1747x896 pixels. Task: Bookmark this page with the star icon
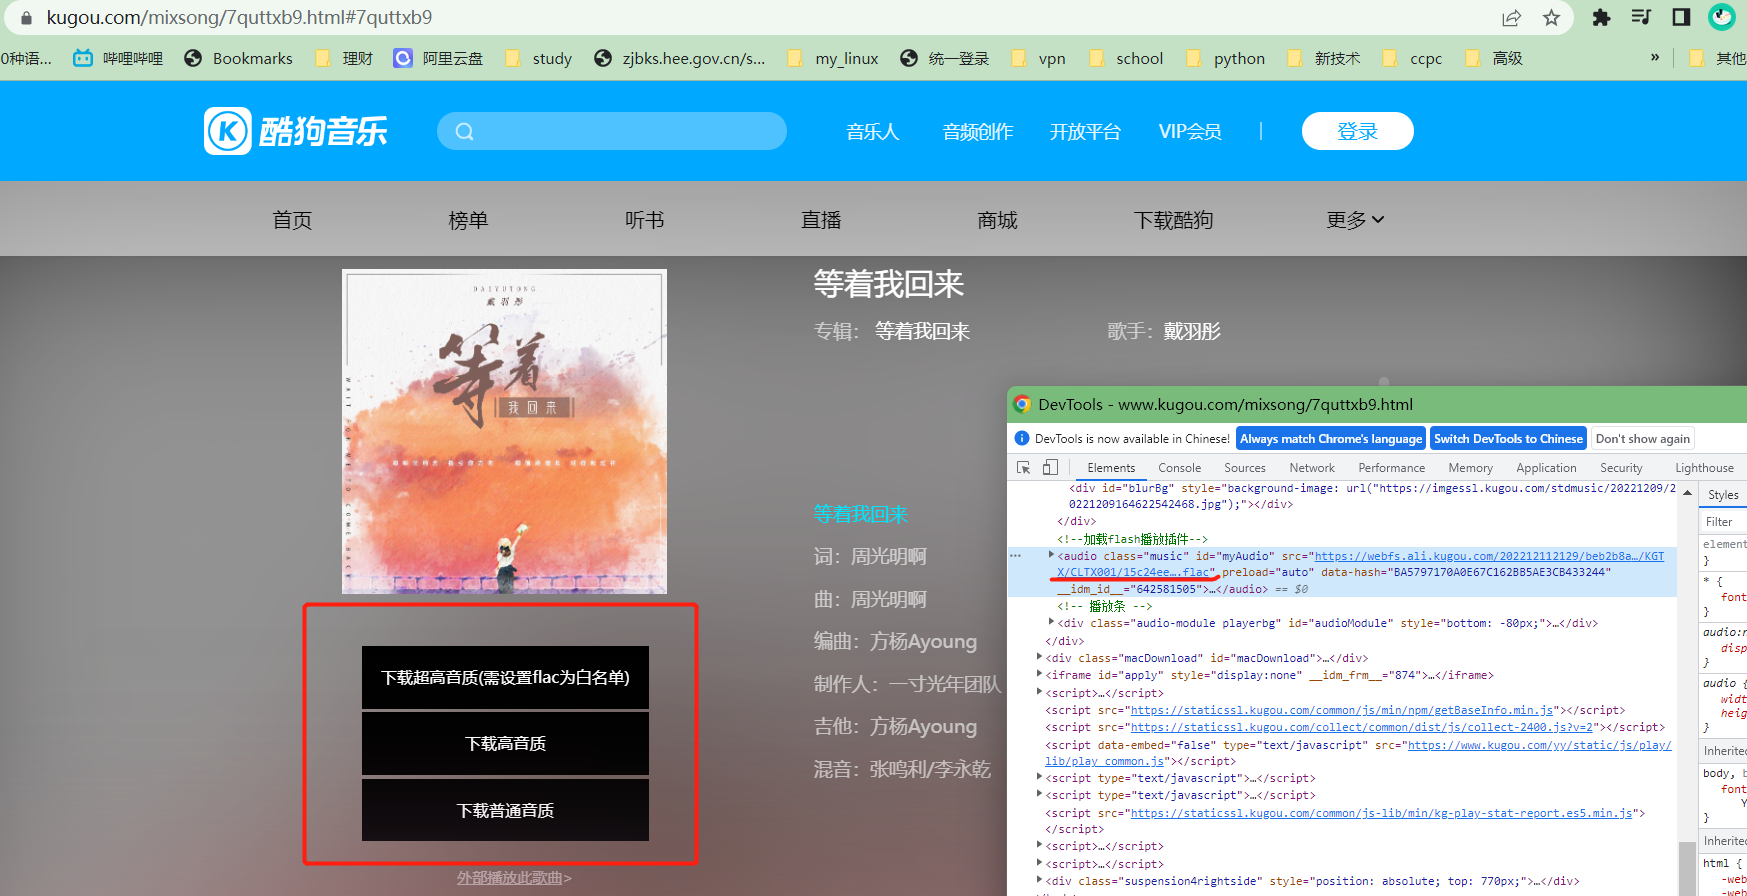click(1551, 18)
